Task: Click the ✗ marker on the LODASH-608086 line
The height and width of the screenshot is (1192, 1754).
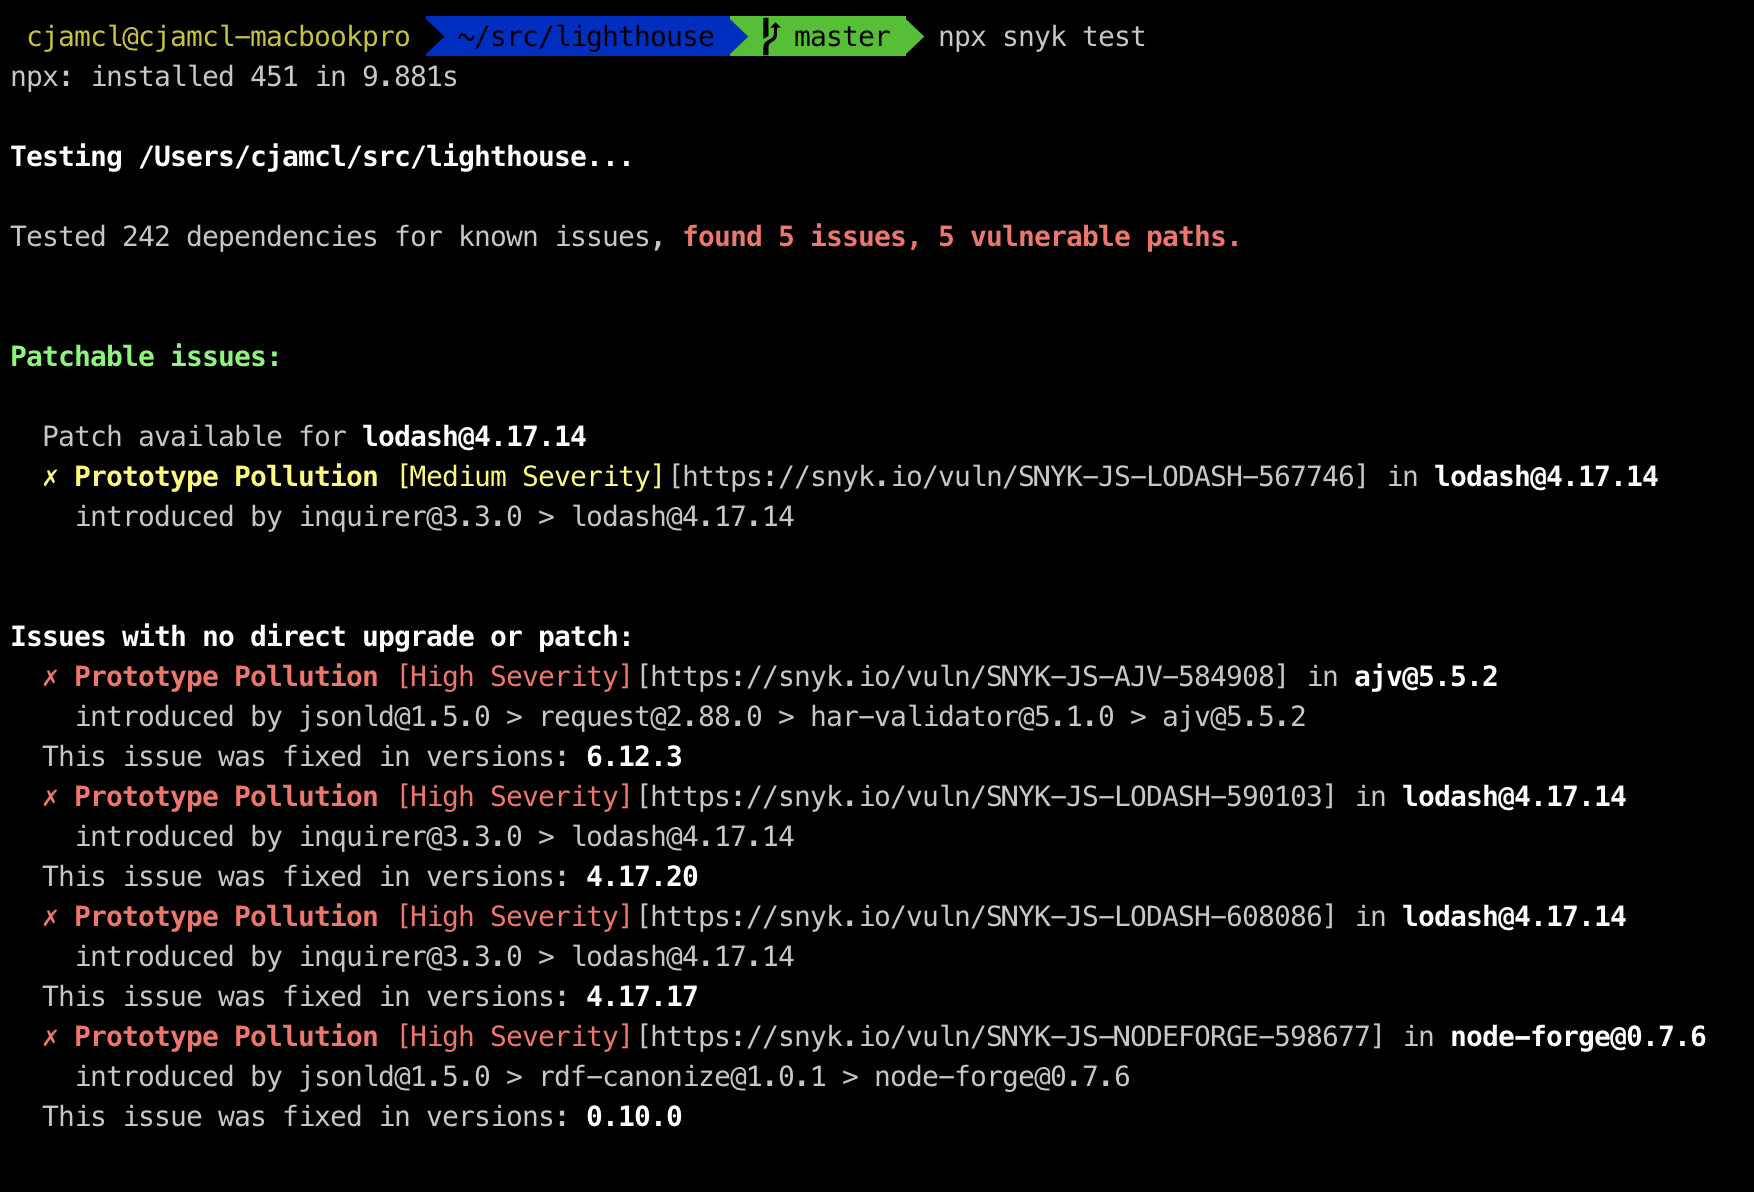Action: tap(49, 917)
